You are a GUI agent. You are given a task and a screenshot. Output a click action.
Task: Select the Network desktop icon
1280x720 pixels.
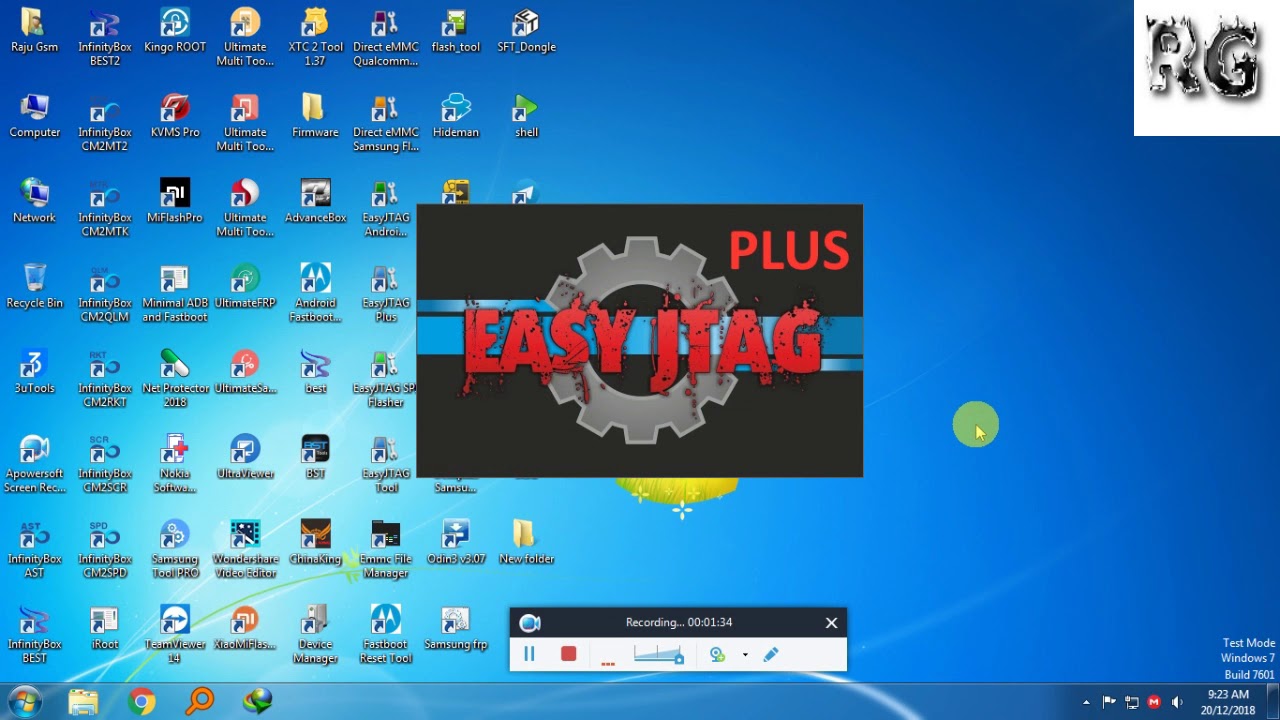pos(34,201)
